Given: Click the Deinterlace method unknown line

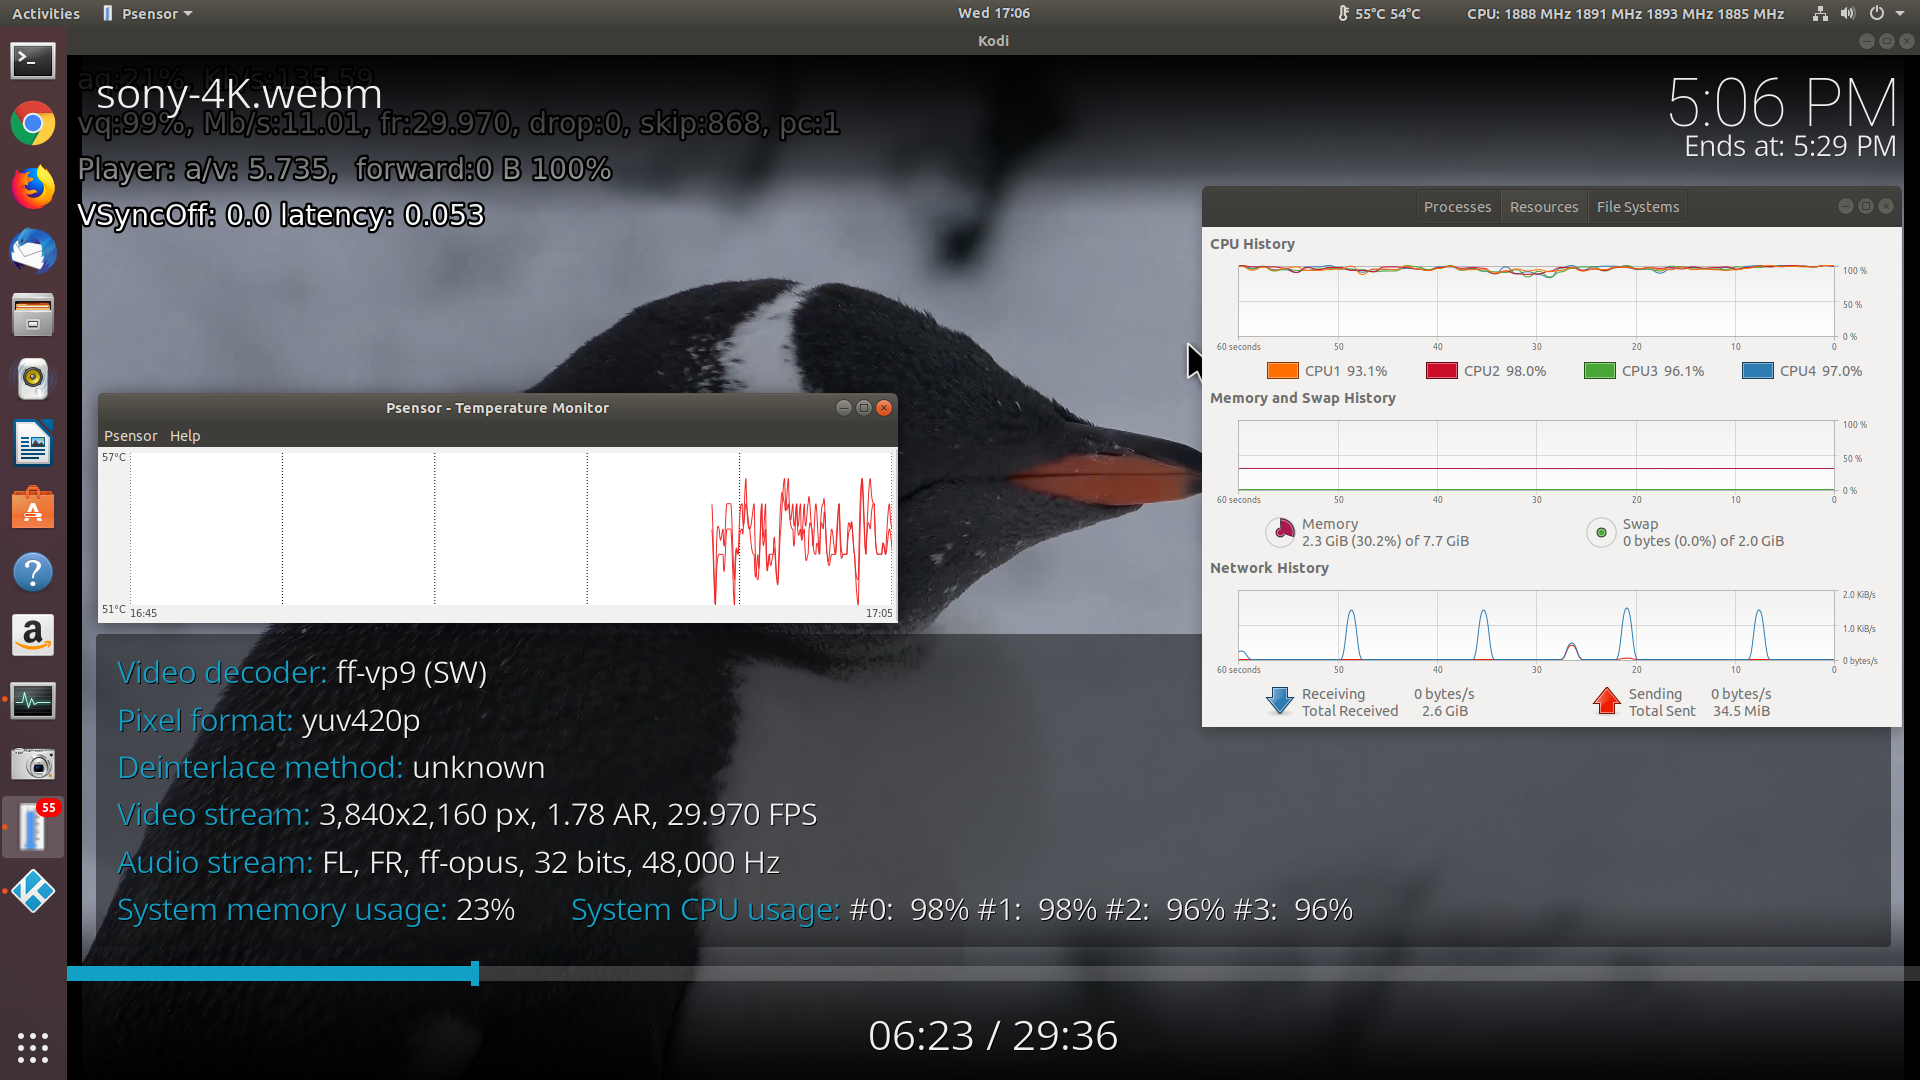Looking at the screenshot, I should pyautogui.click(x=331, y=768).
